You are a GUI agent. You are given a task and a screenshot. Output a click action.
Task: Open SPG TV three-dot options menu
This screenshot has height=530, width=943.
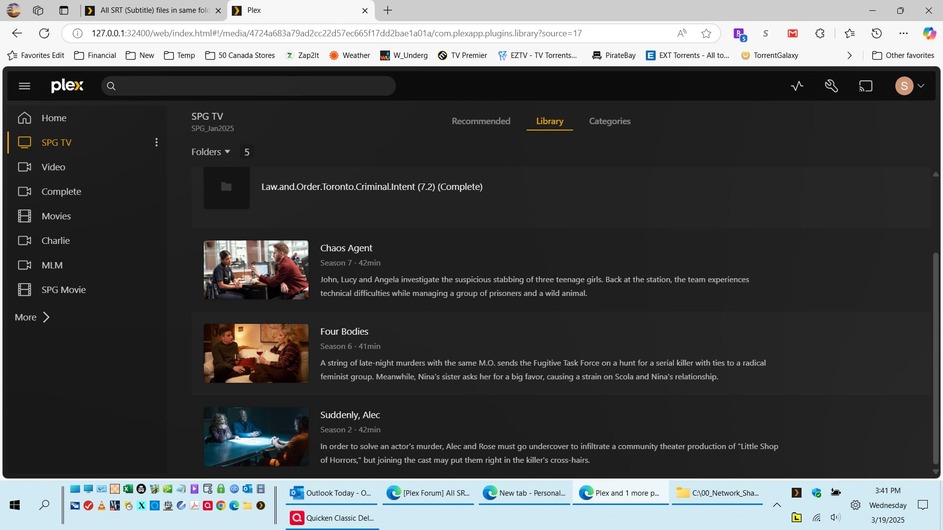point(156,143)
